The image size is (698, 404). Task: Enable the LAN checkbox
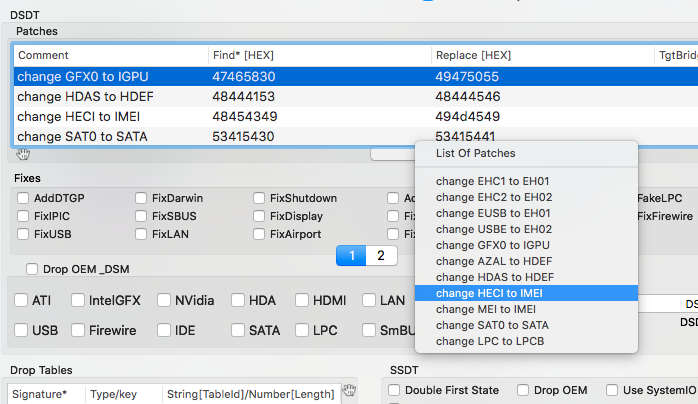tap(369, 300)
